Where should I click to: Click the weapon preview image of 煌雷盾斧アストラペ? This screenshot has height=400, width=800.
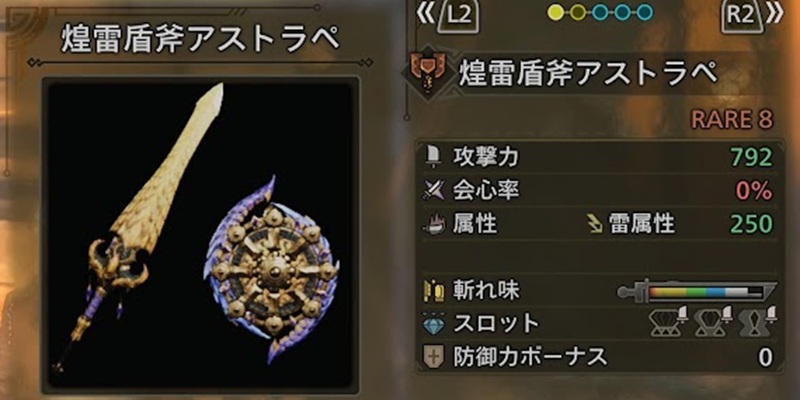point(200,233)
